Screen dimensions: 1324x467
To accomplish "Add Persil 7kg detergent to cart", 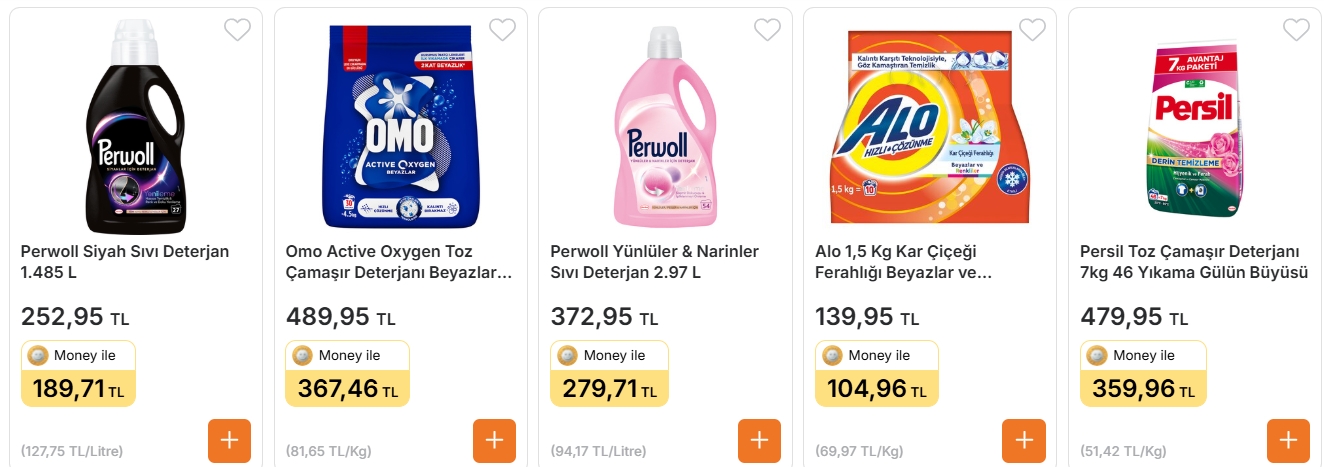I will [x=1288, y=441].
